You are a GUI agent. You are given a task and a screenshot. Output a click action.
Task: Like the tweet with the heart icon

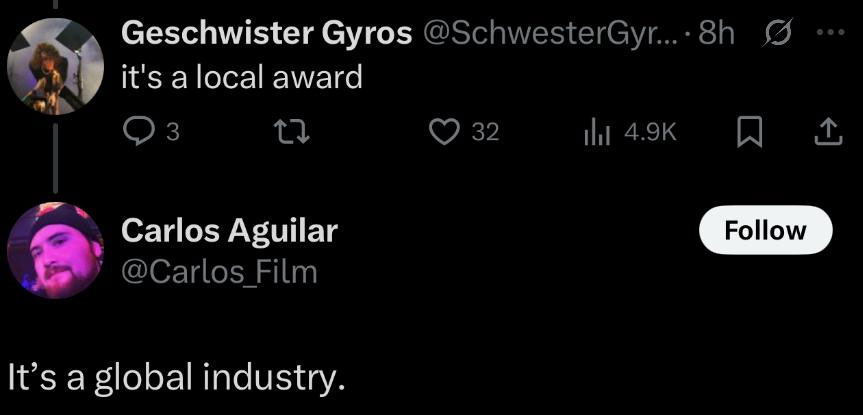pos(443,132)
